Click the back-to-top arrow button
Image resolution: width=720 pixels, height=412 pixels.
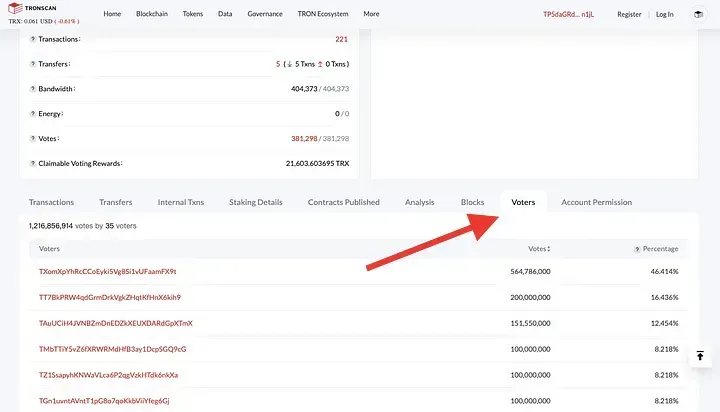(700, 356)
